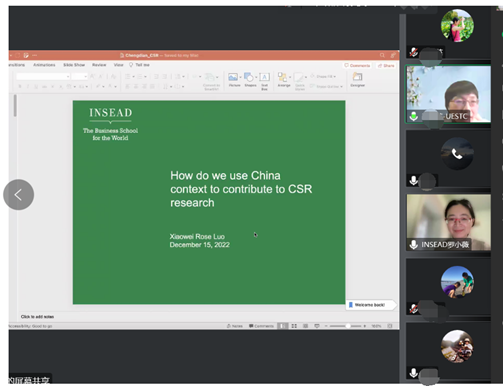Select the INSEAD罗小薇 video tile
This screenshot has width=503, height=386.
(448, 222)
